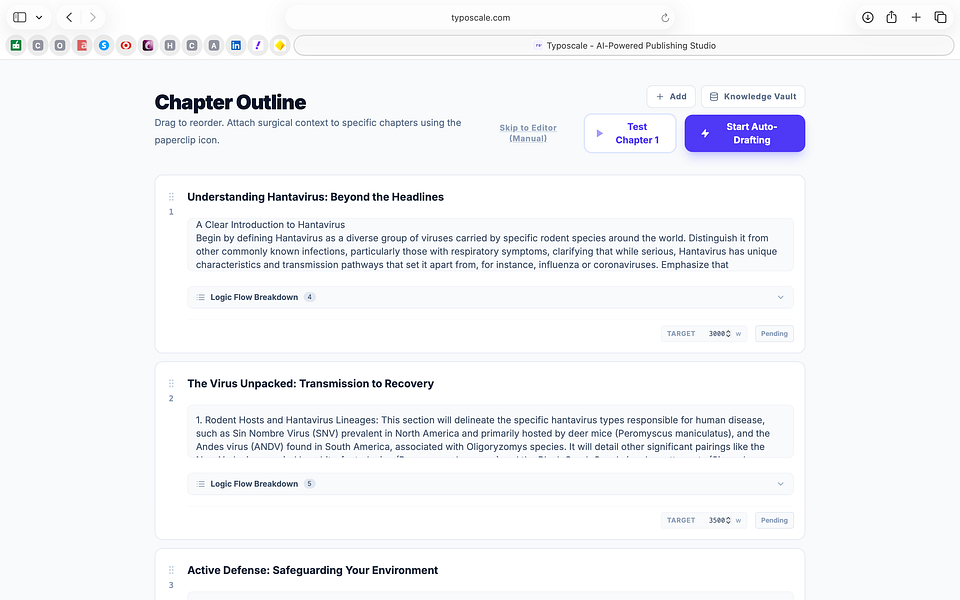Open the gray C pinned tab beside the O tab

[x=38, y=45]
